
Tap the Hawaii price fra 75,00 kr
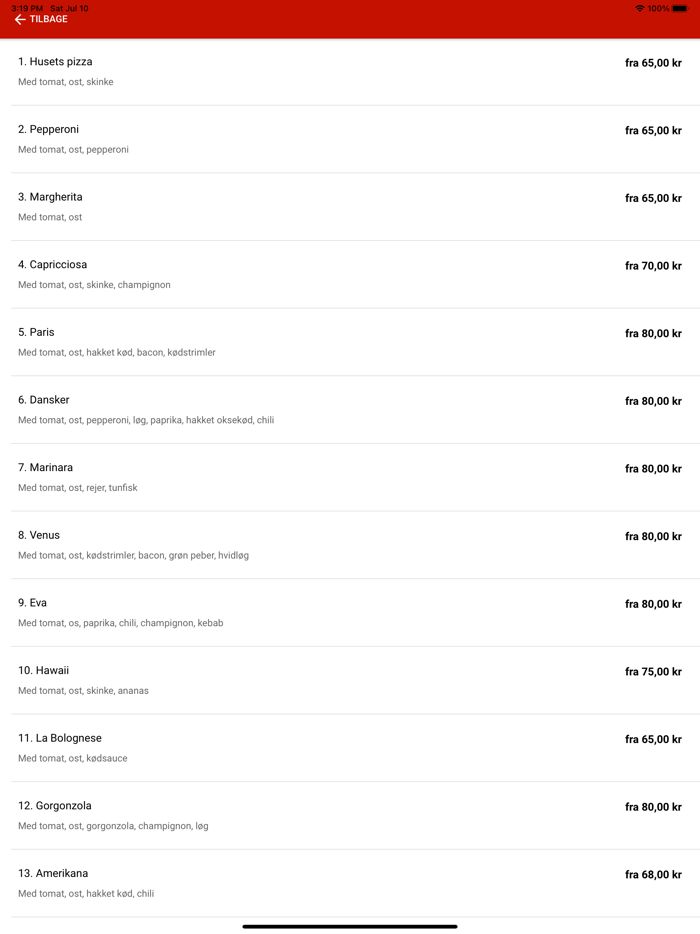[x=653, y=672]
